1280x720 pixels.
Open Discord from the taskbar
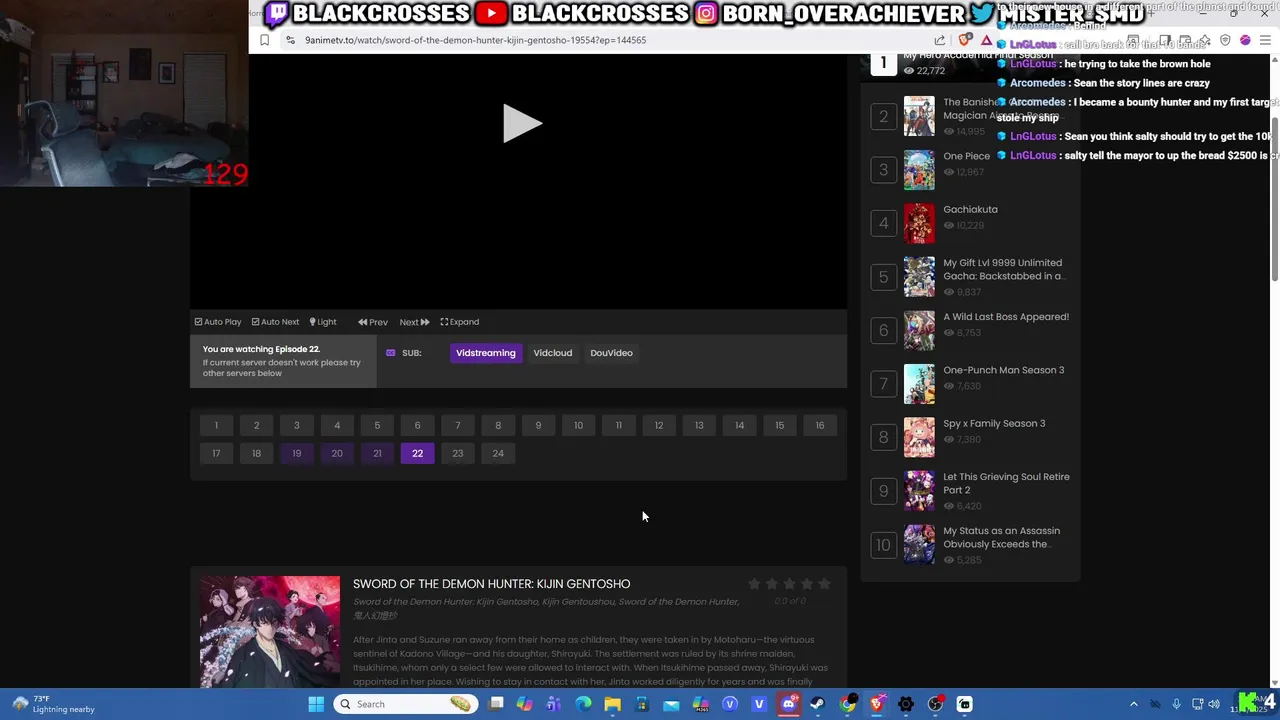pos(788,704)
